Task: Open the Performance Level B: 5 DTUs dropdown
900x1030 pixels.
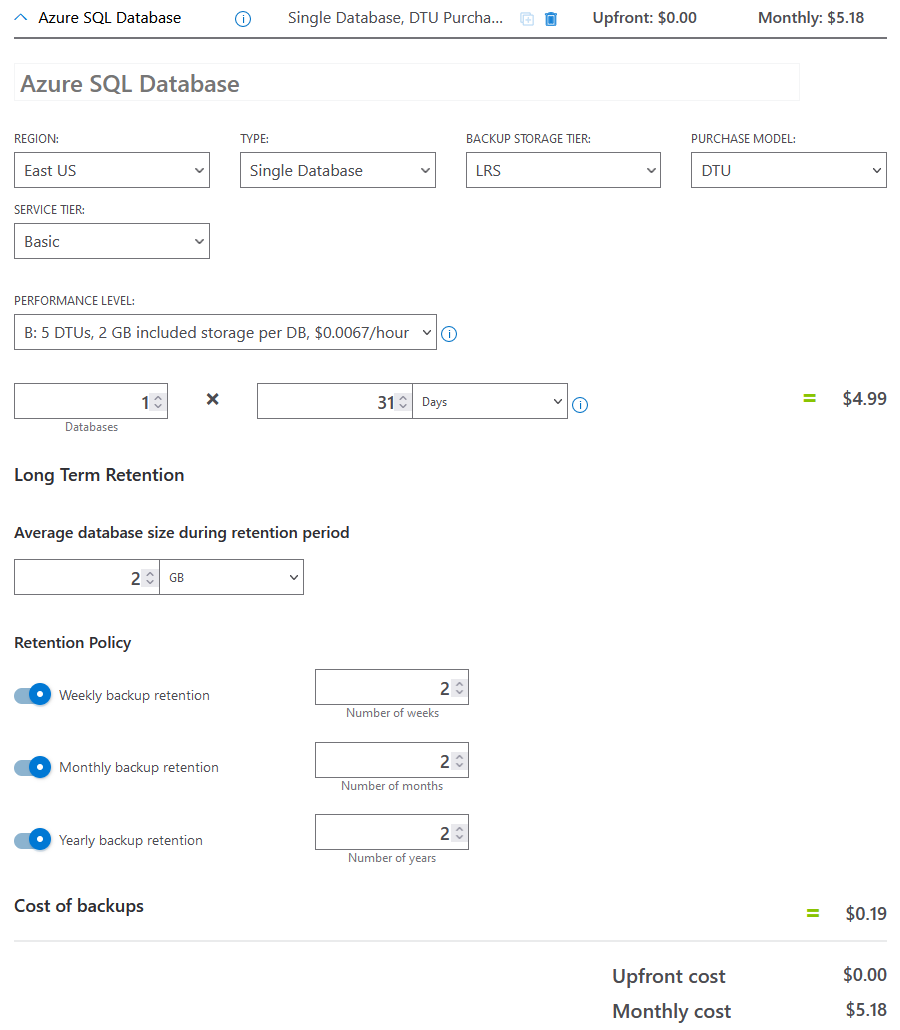Action: [225, 332]
